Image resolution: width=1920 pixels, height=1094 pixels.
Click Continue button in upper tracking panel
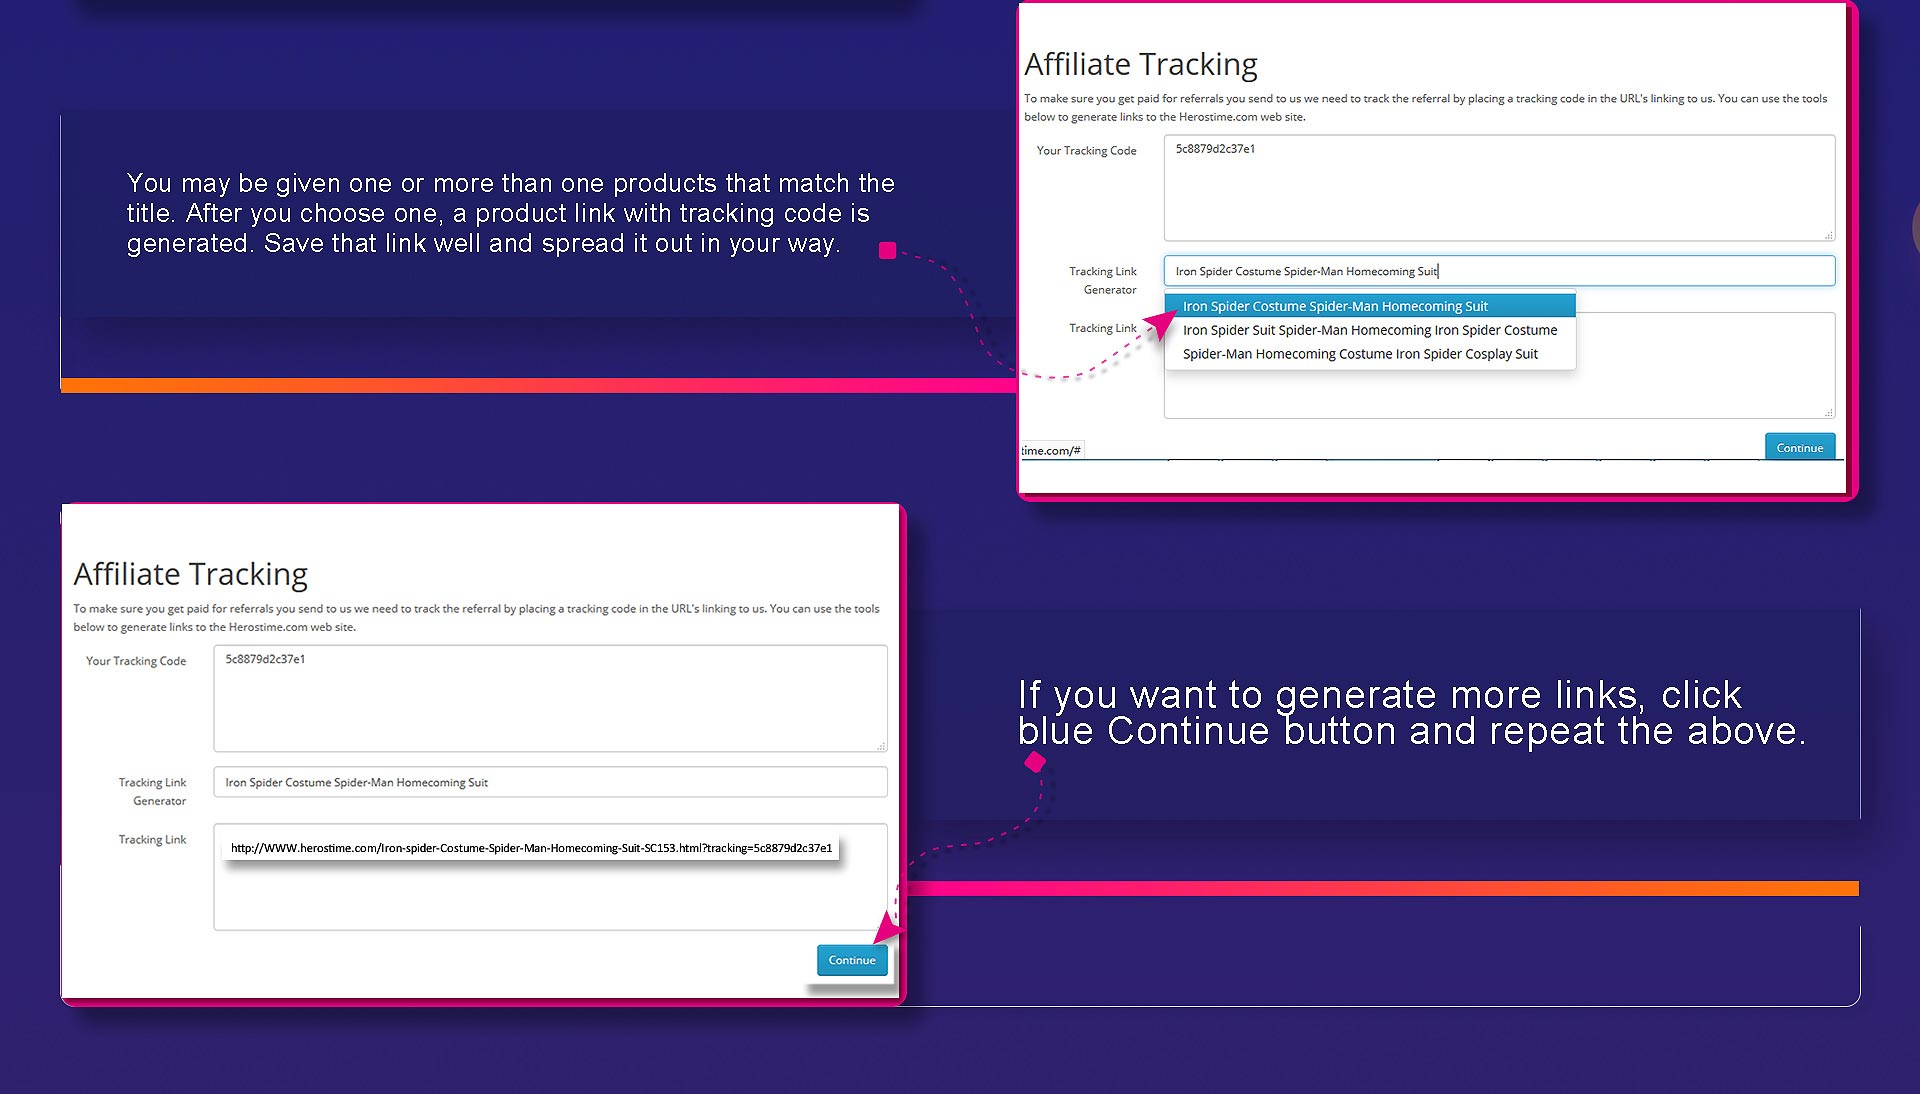point(1799,448)
